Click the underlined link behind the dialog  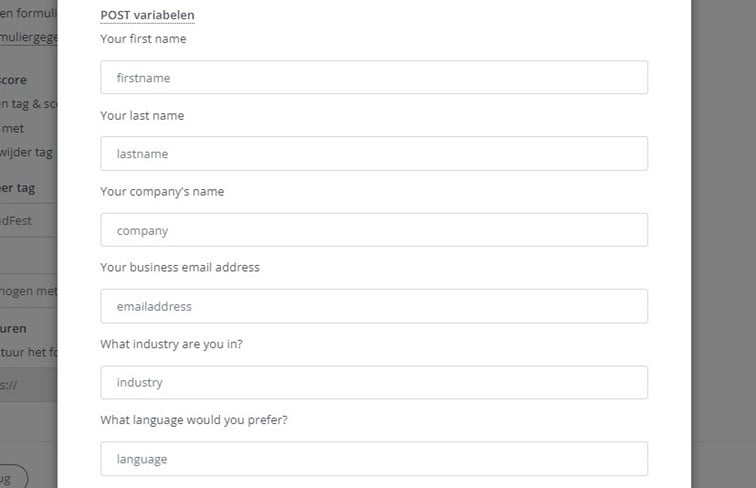pyautogui.click(x=28, y=38)
